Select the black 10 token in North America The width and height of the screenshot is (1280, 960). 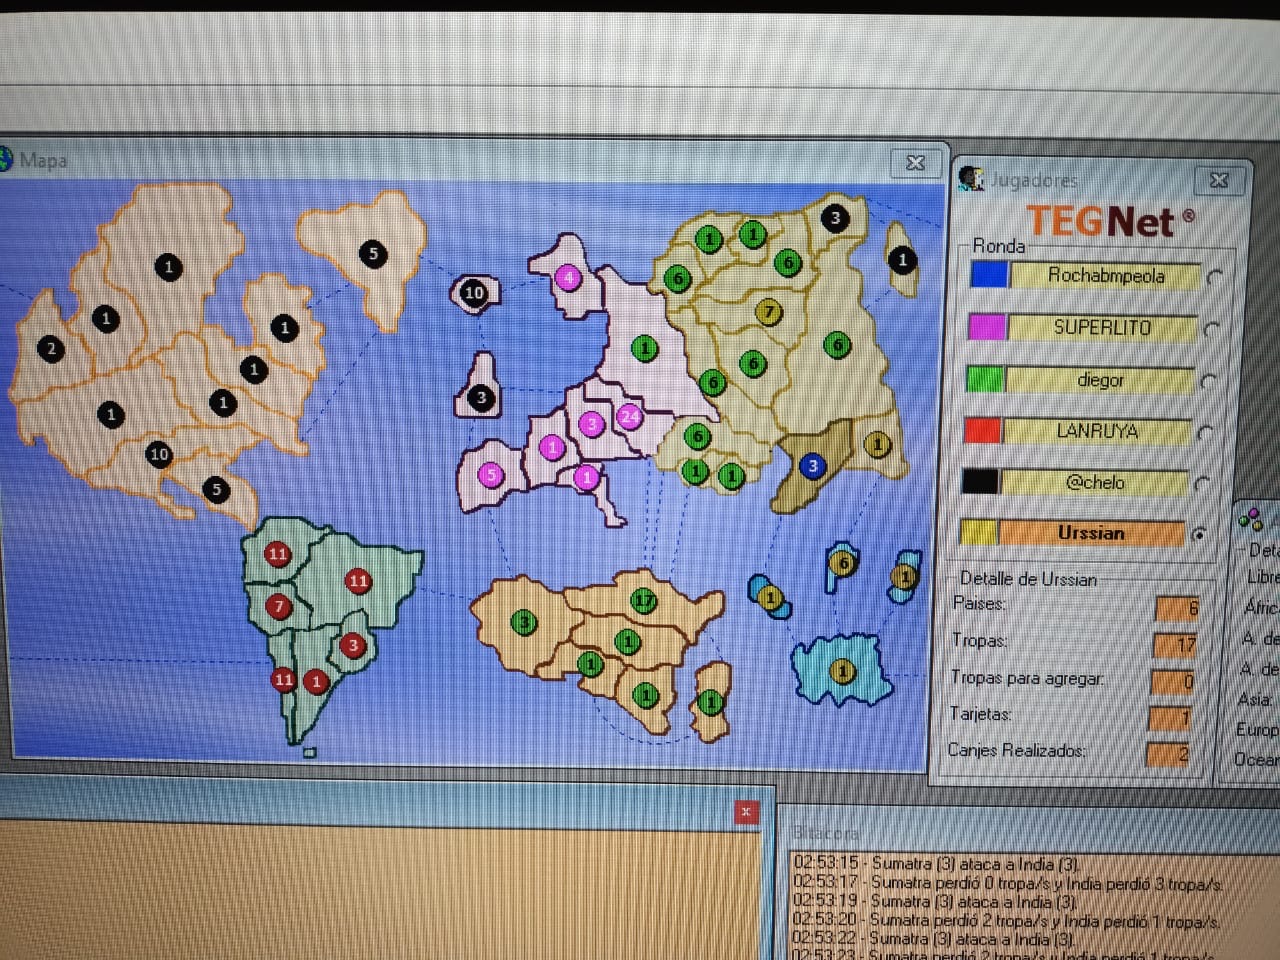159,454
